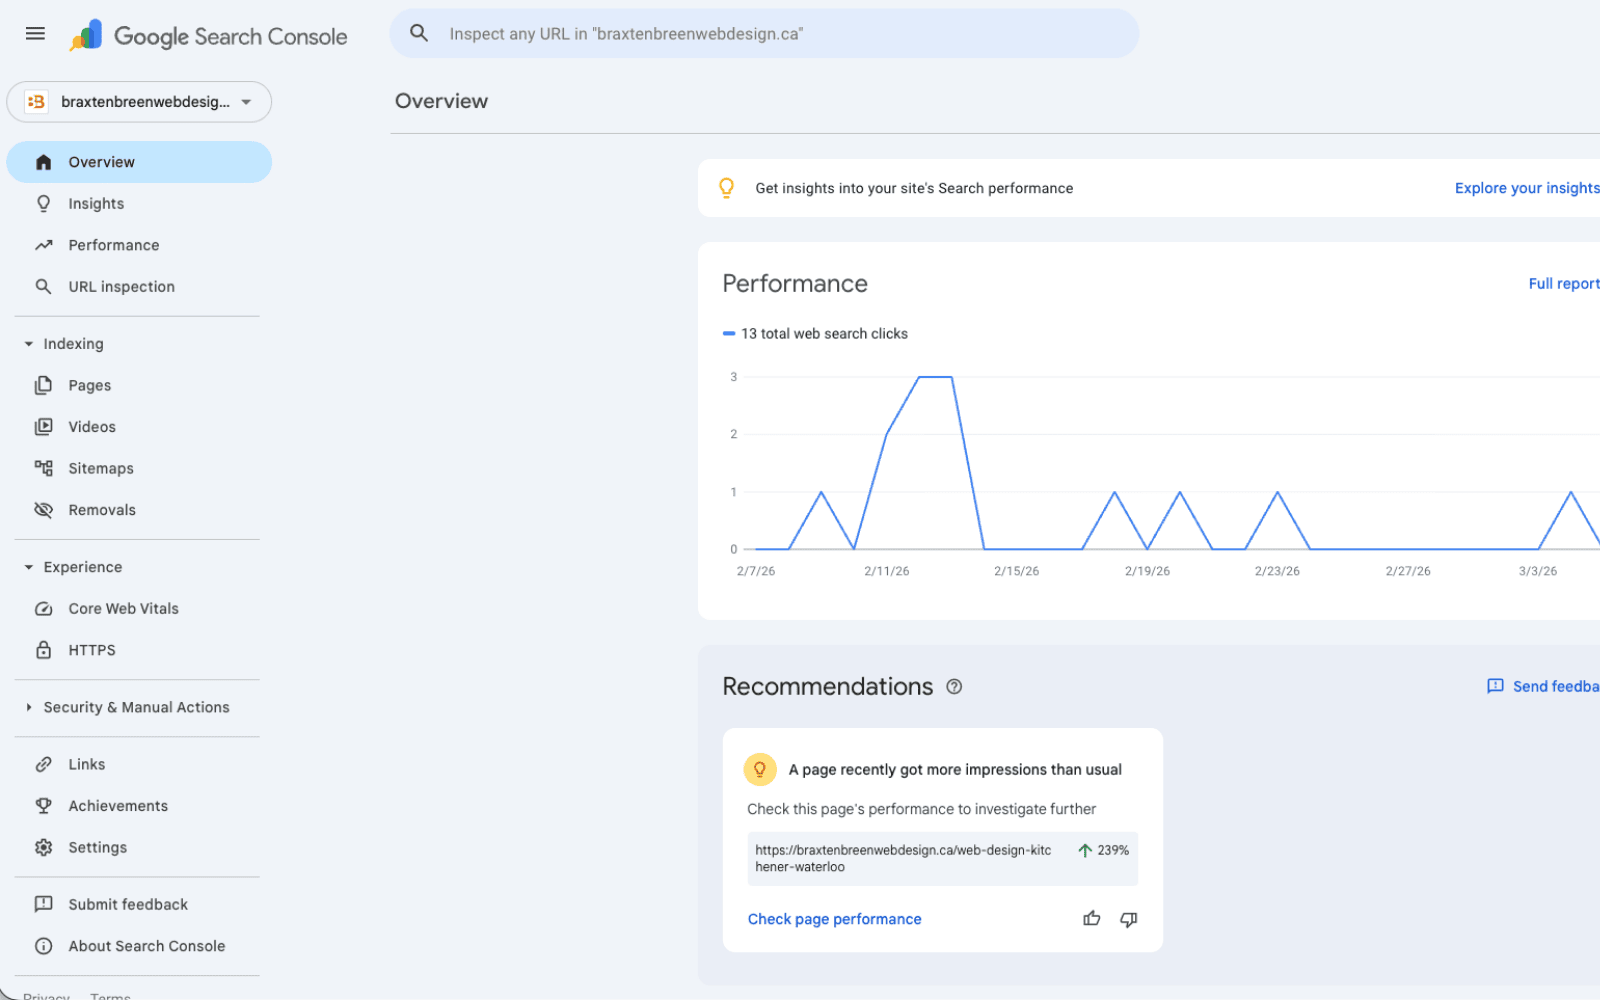Collapse the Indexing section

28,343
